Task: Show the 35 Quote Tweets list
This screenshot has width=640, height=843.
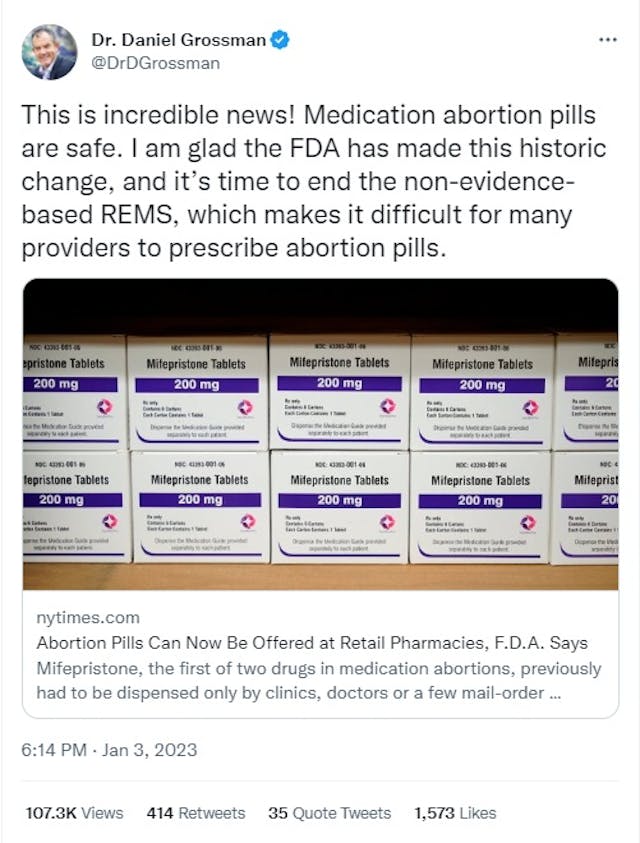Action: [x=329, y=813]
